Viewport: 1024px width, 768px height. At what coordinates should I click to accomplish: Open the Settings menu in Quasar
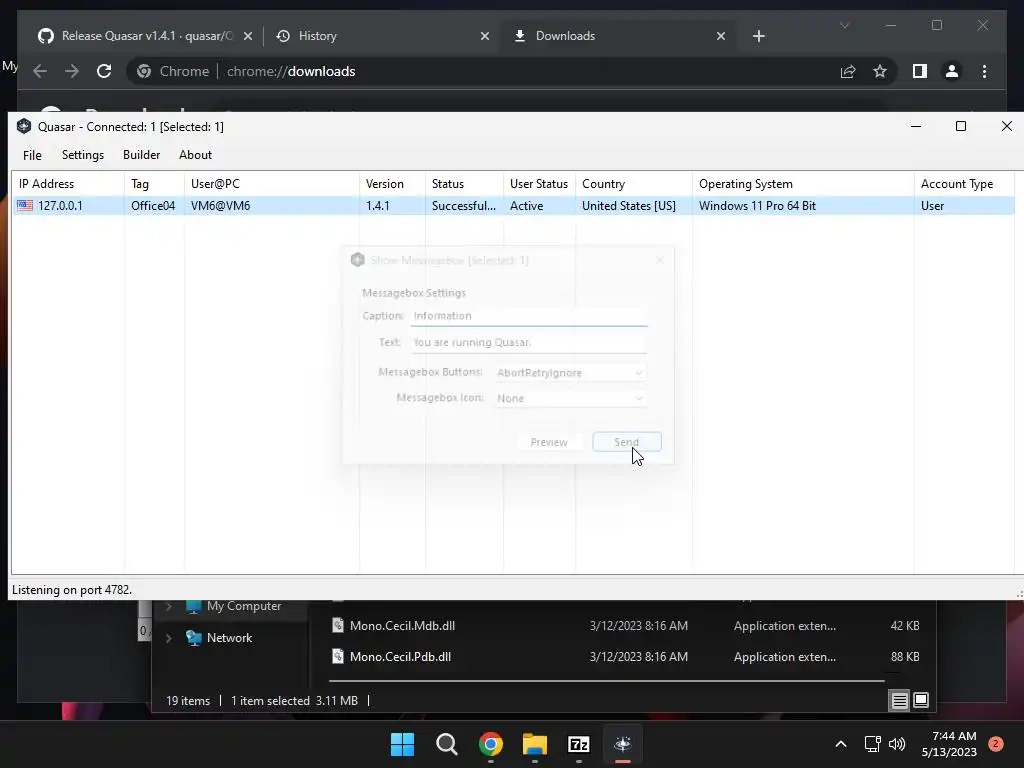(x=83, y=155)
